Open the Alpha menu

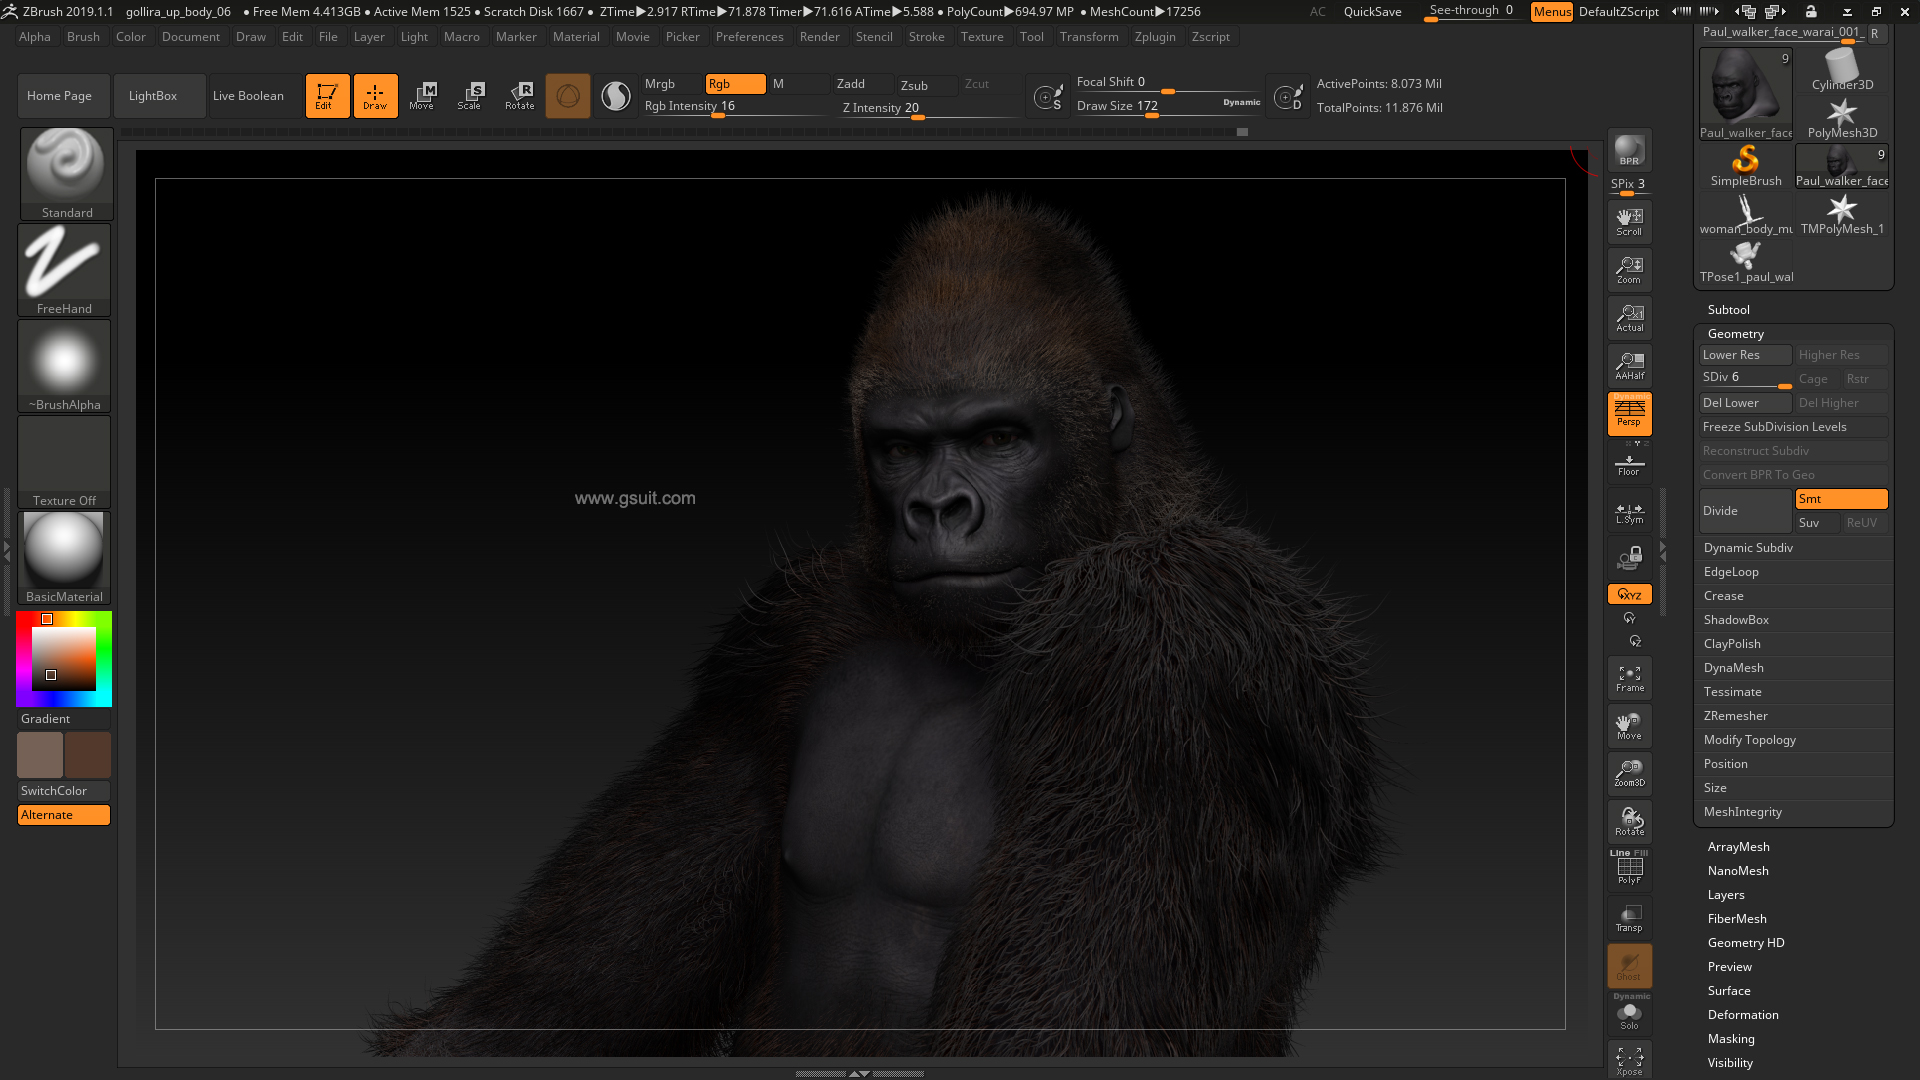[x=35, y=37]
